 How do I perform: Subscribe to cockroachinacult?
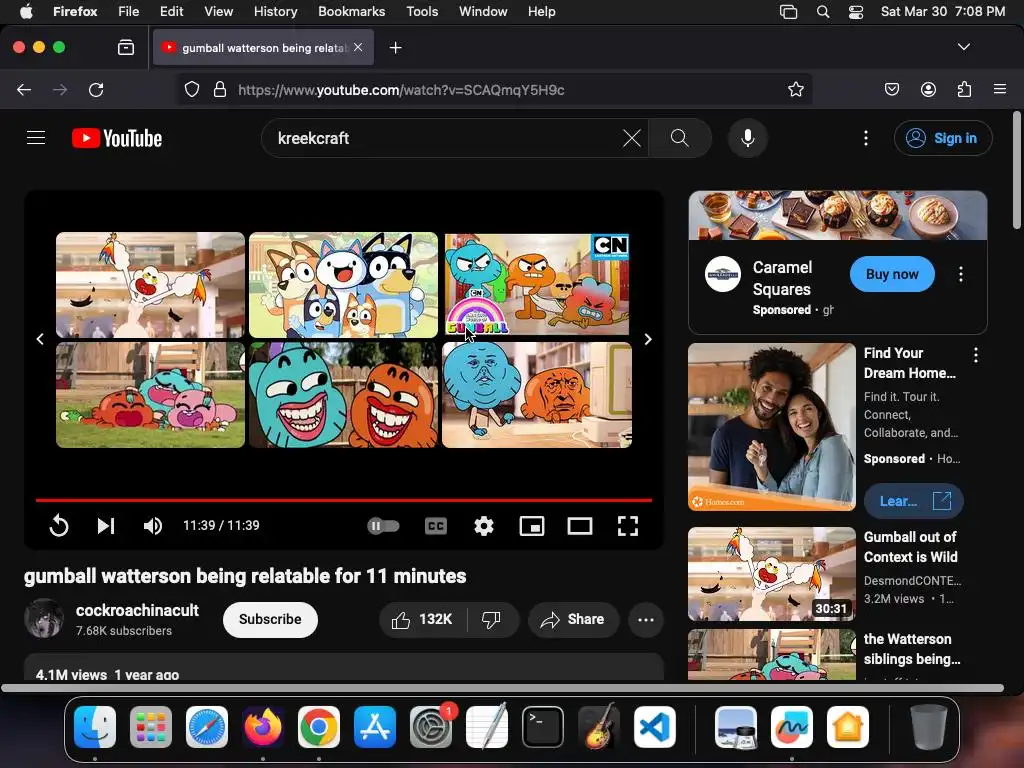coord(270,620)
